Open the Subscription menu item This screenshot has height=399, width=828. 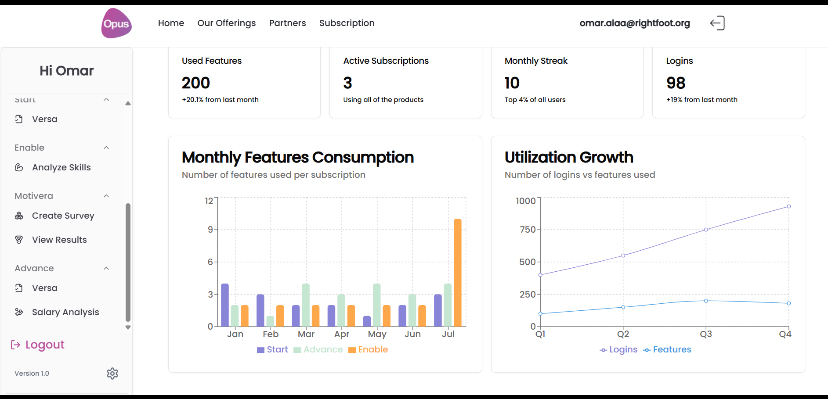click(347, 23)
